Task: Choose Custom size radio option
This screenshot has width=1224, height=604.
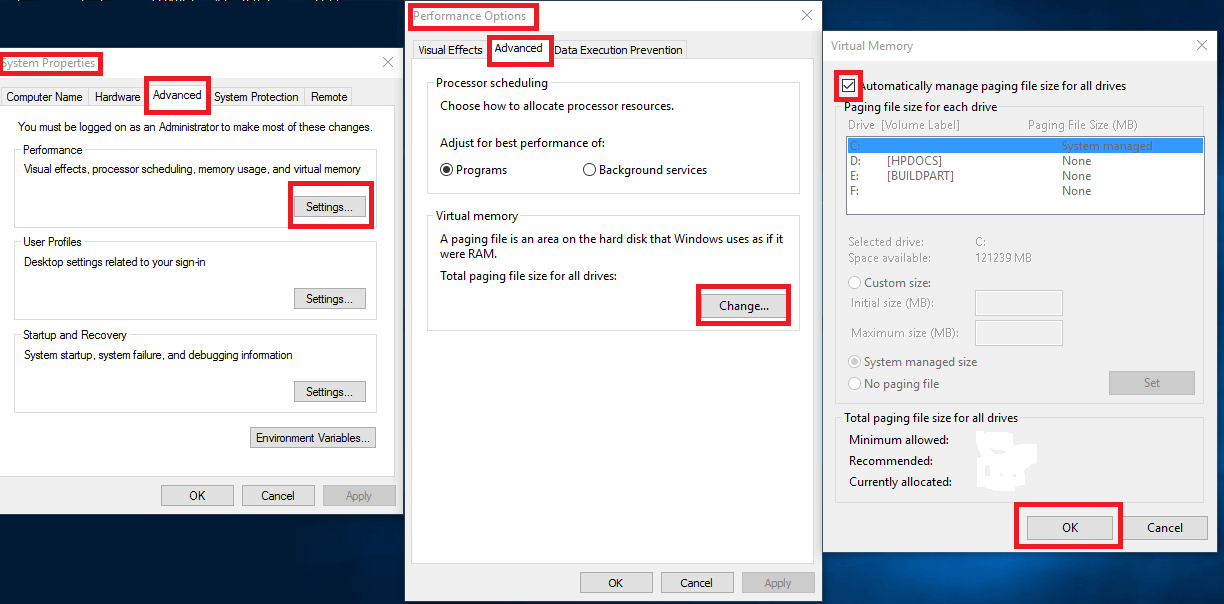Action: point(890,283)
